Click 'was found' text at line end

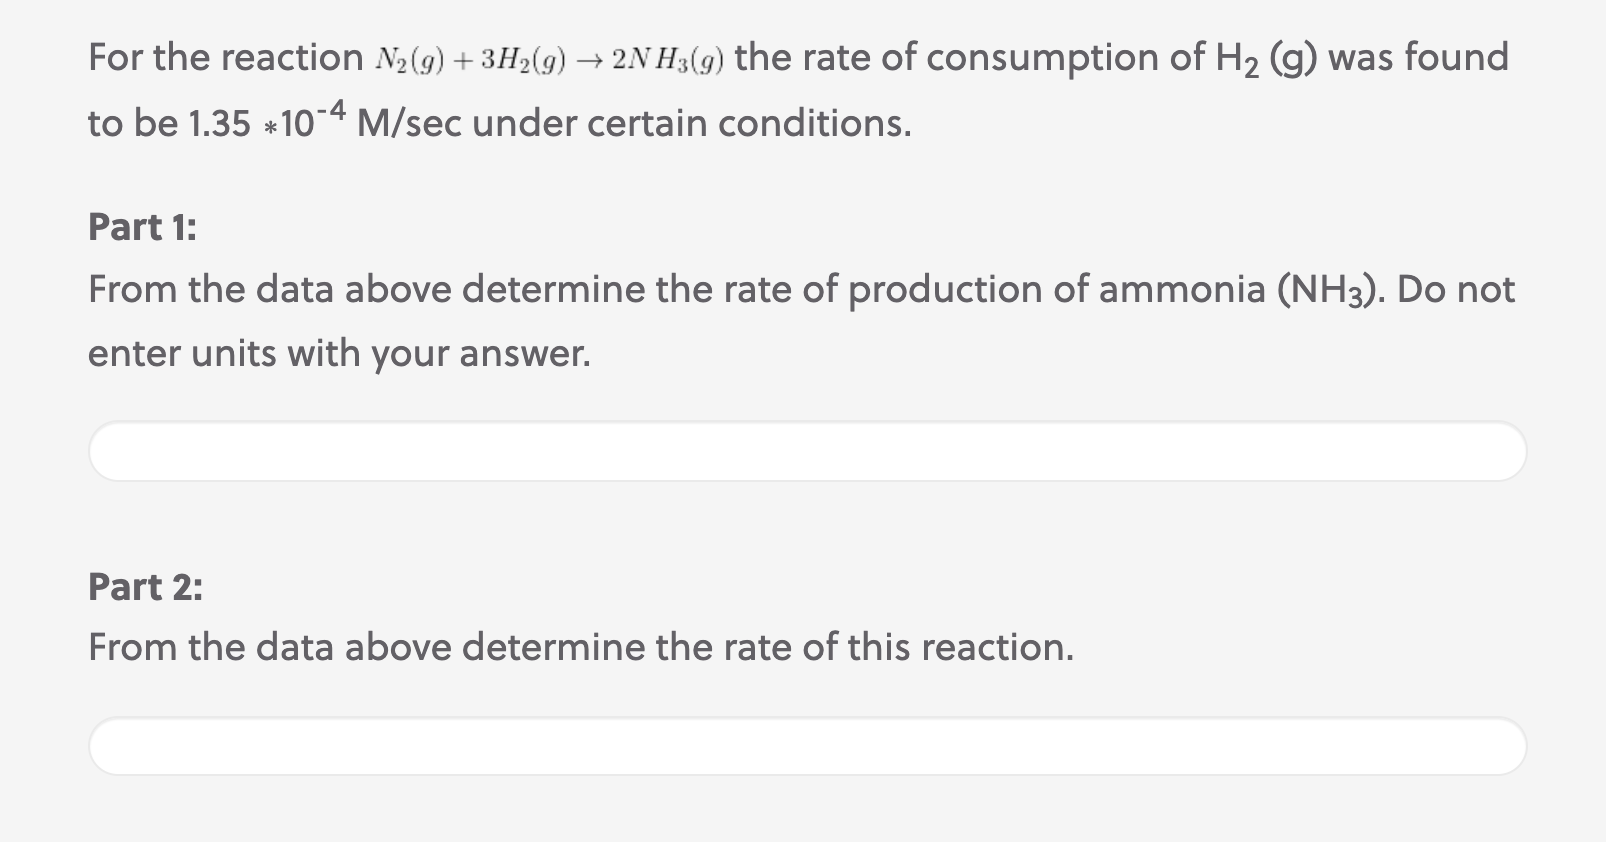[1419, 57]
